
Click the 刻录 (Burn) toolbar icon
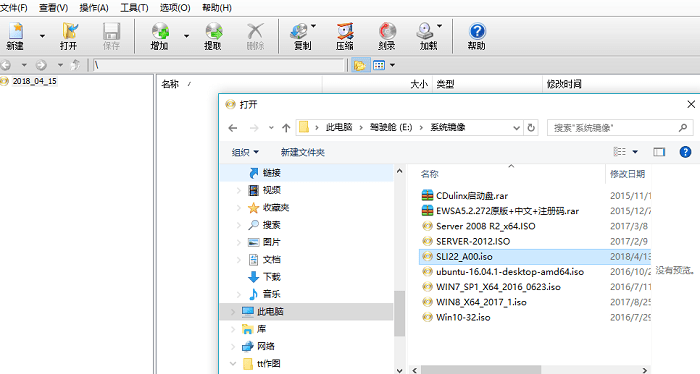pos(387,36)
